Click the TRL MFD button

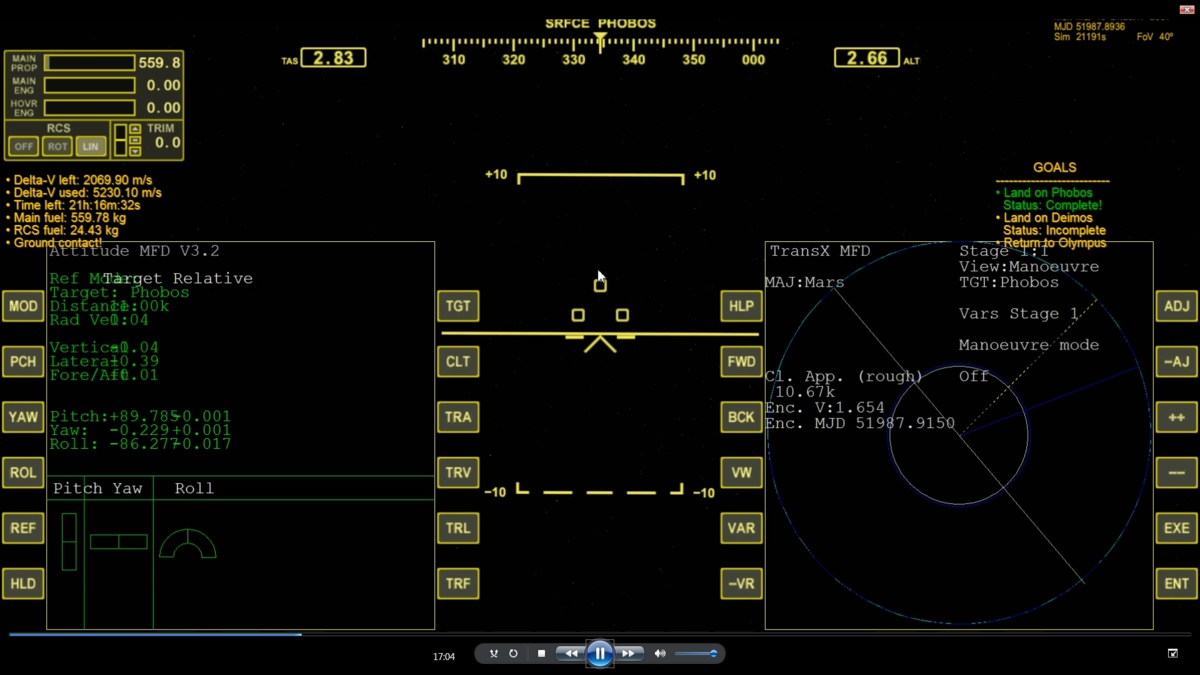pyautogui.click(x=458, y=528)
